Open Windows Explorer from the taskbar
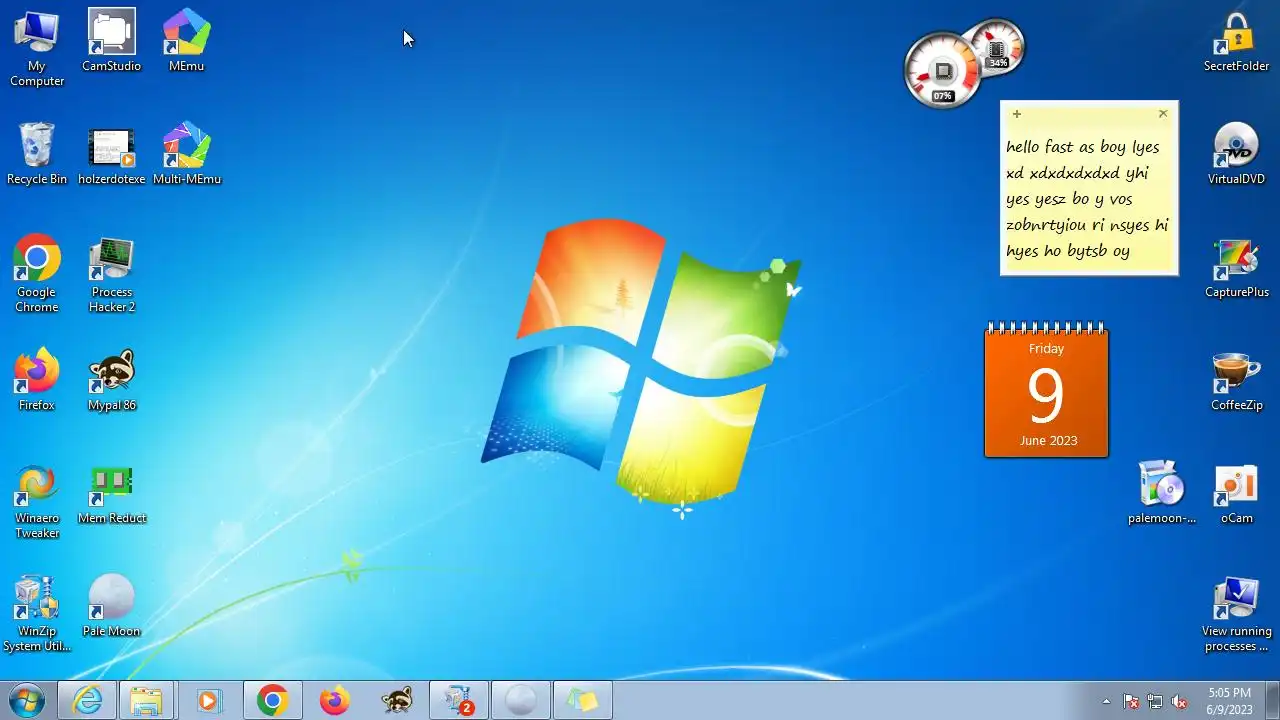Viewport: 1280px width, 720px height. pyautogui.click(x=146, y=701)
